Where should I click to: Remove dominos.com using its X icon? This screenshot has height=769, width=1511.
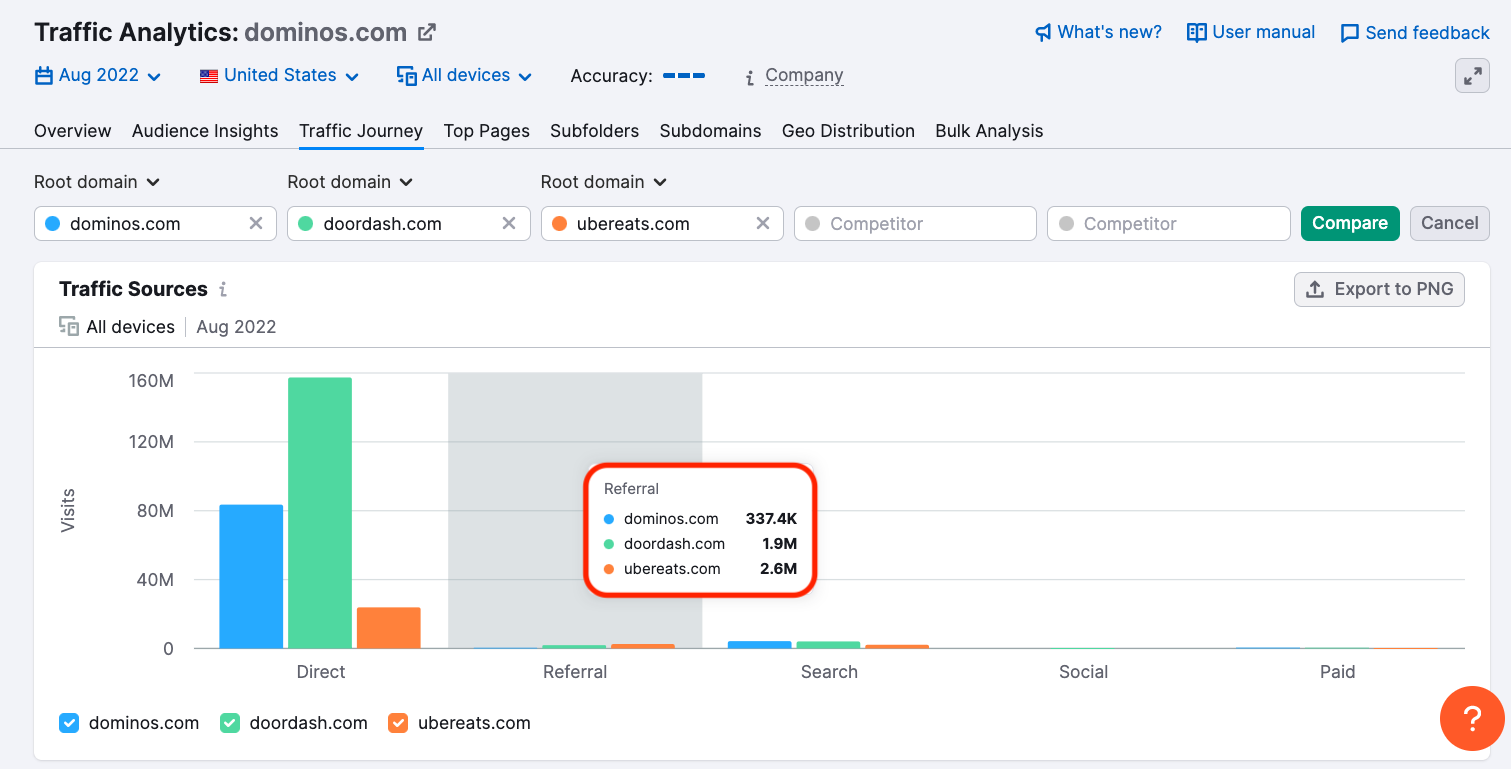(x=256, y=224)
